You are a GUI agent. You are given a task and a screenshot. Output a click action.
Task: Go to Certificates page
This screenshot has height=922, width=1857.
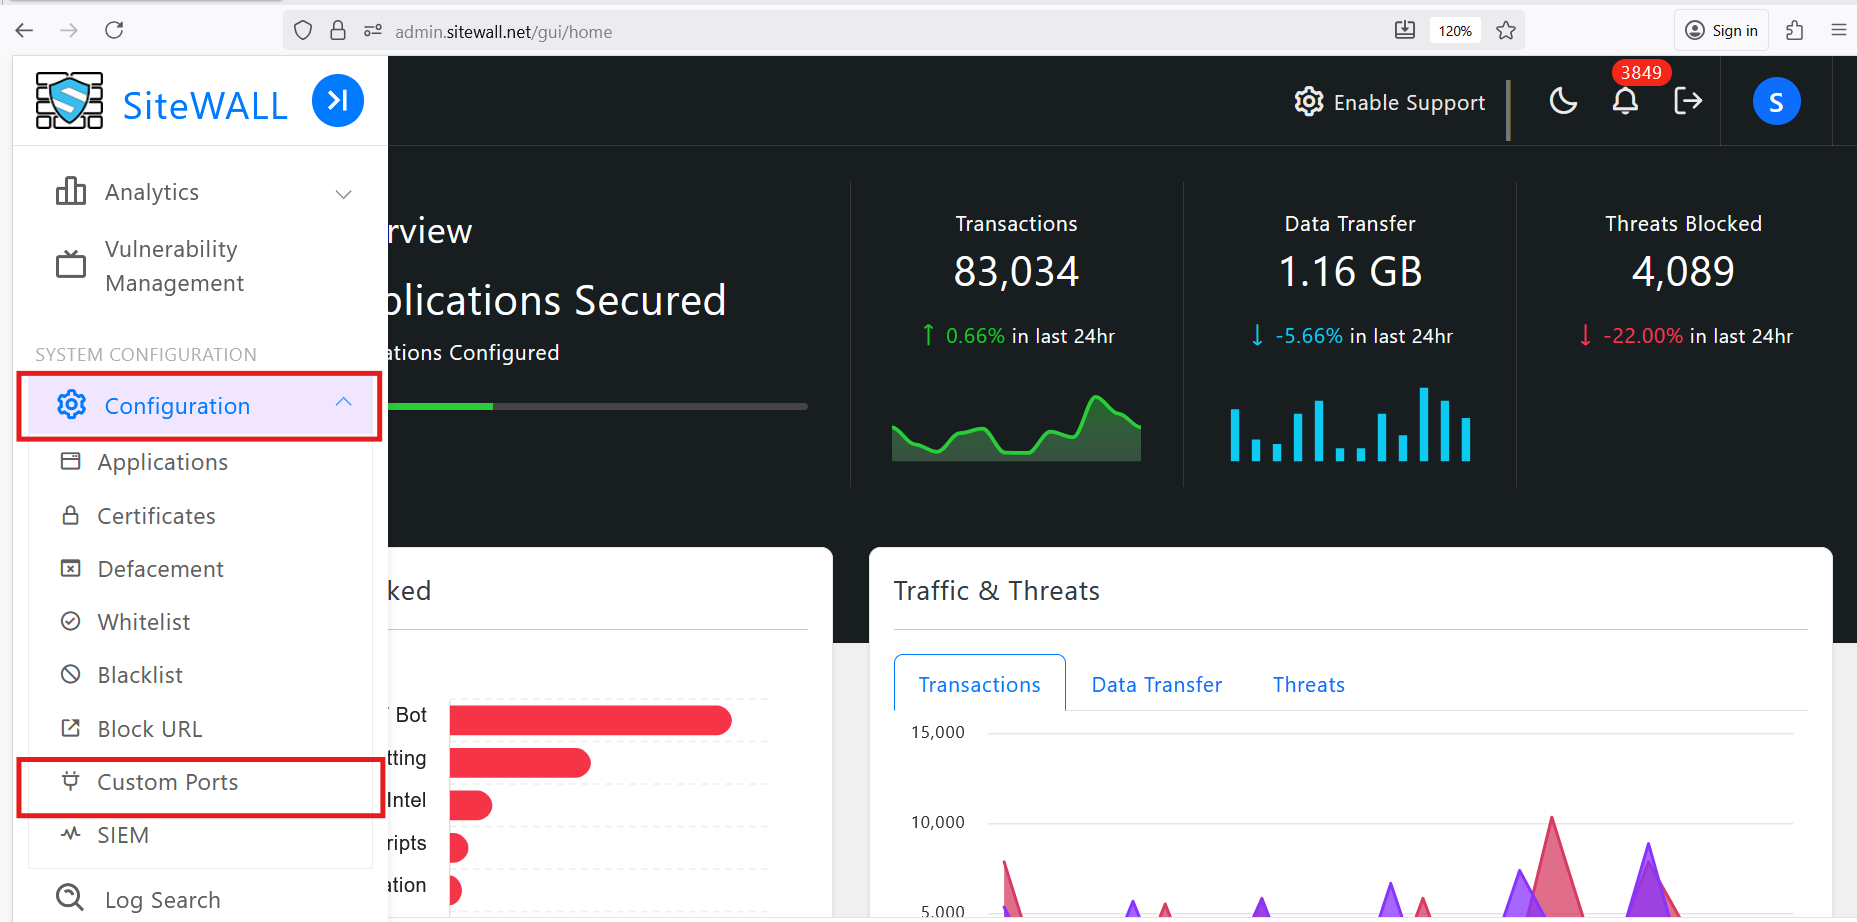coord(156,516)
